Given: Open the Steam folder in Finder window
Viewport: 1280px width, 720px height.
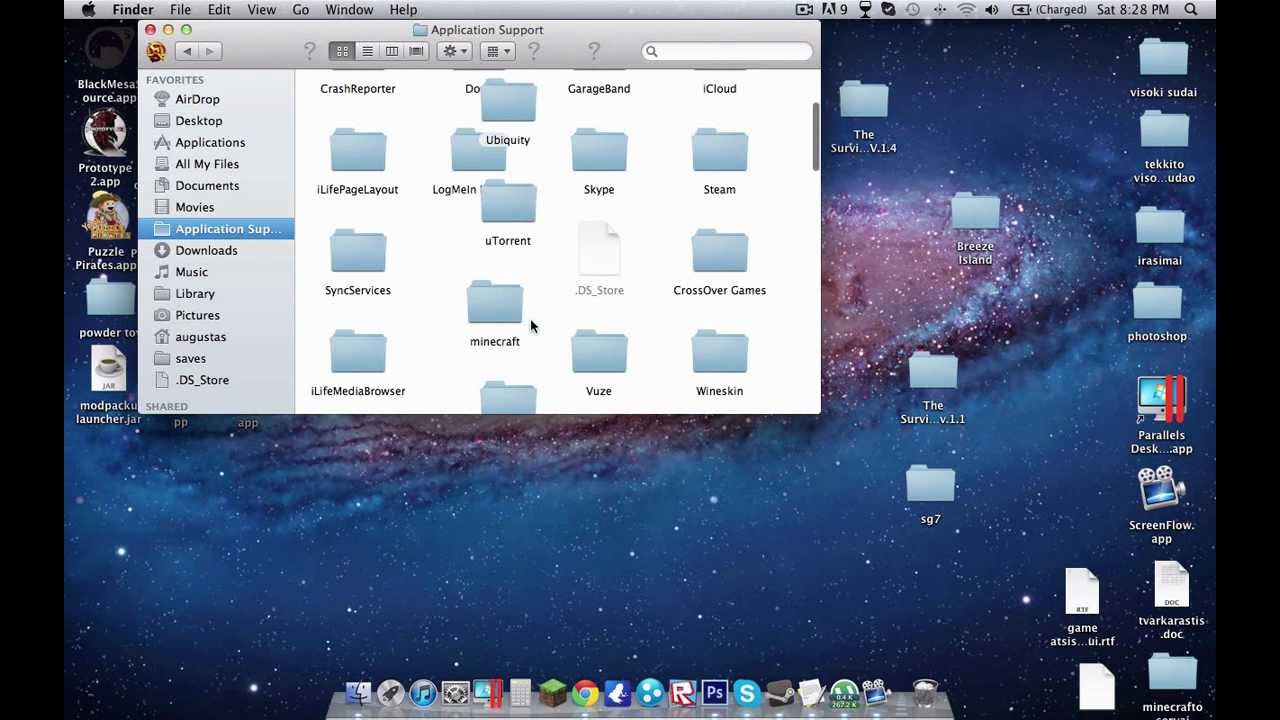Looking at the screenshot, I should click(719, 151).
